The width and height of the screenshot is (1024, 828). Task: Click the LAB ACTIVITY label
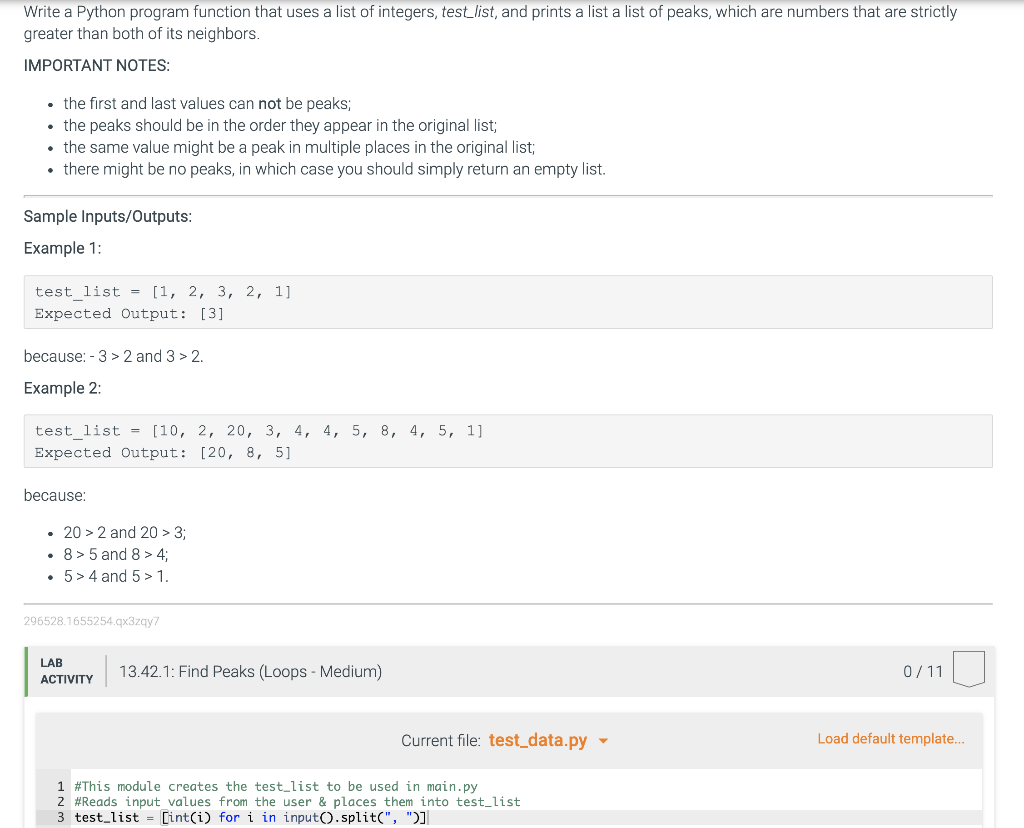coord(65,671)
